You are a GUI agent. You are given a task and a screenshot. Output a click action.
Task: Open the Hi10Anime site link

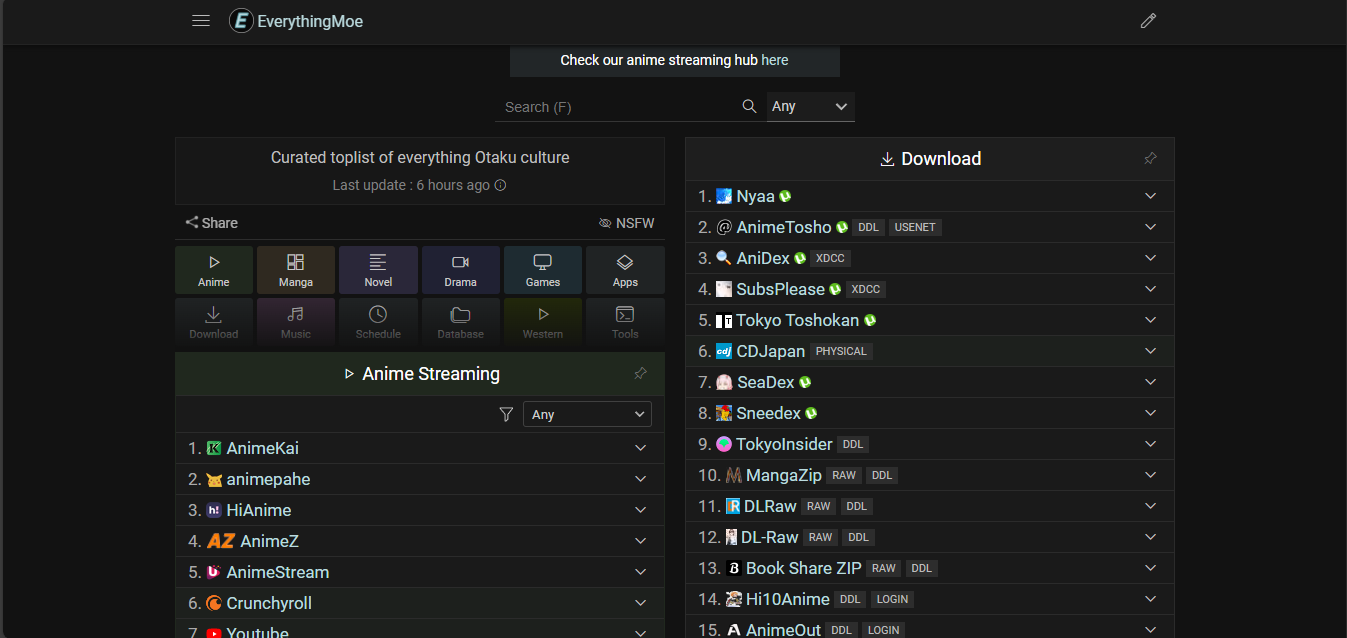tap(787, 599)
